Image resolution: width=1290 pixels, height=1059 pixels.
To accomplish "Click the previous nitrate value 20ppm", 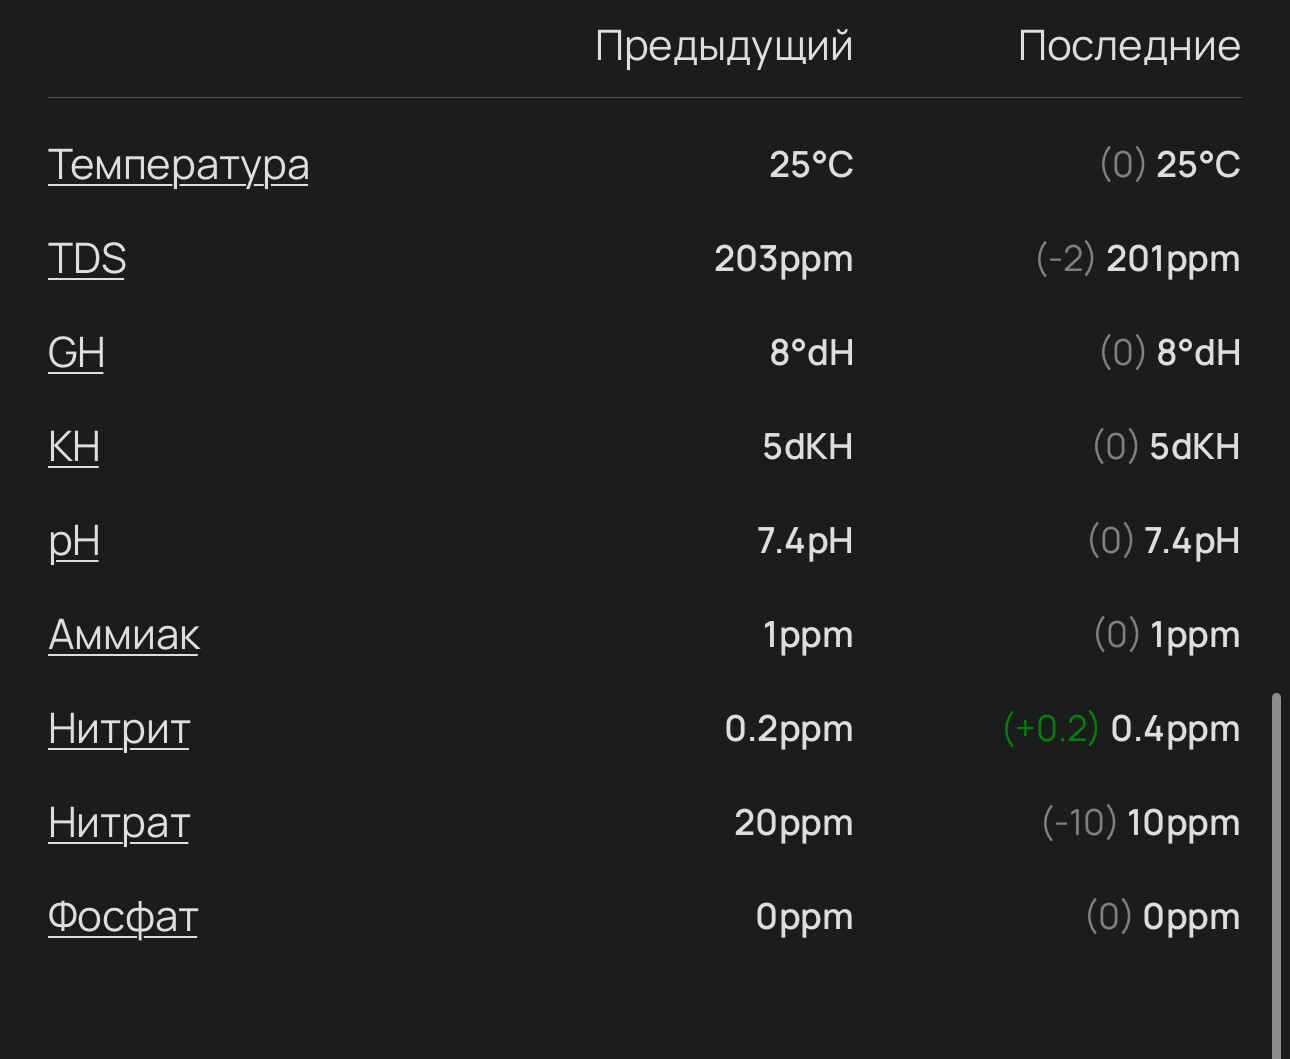I will coord(793,823).
